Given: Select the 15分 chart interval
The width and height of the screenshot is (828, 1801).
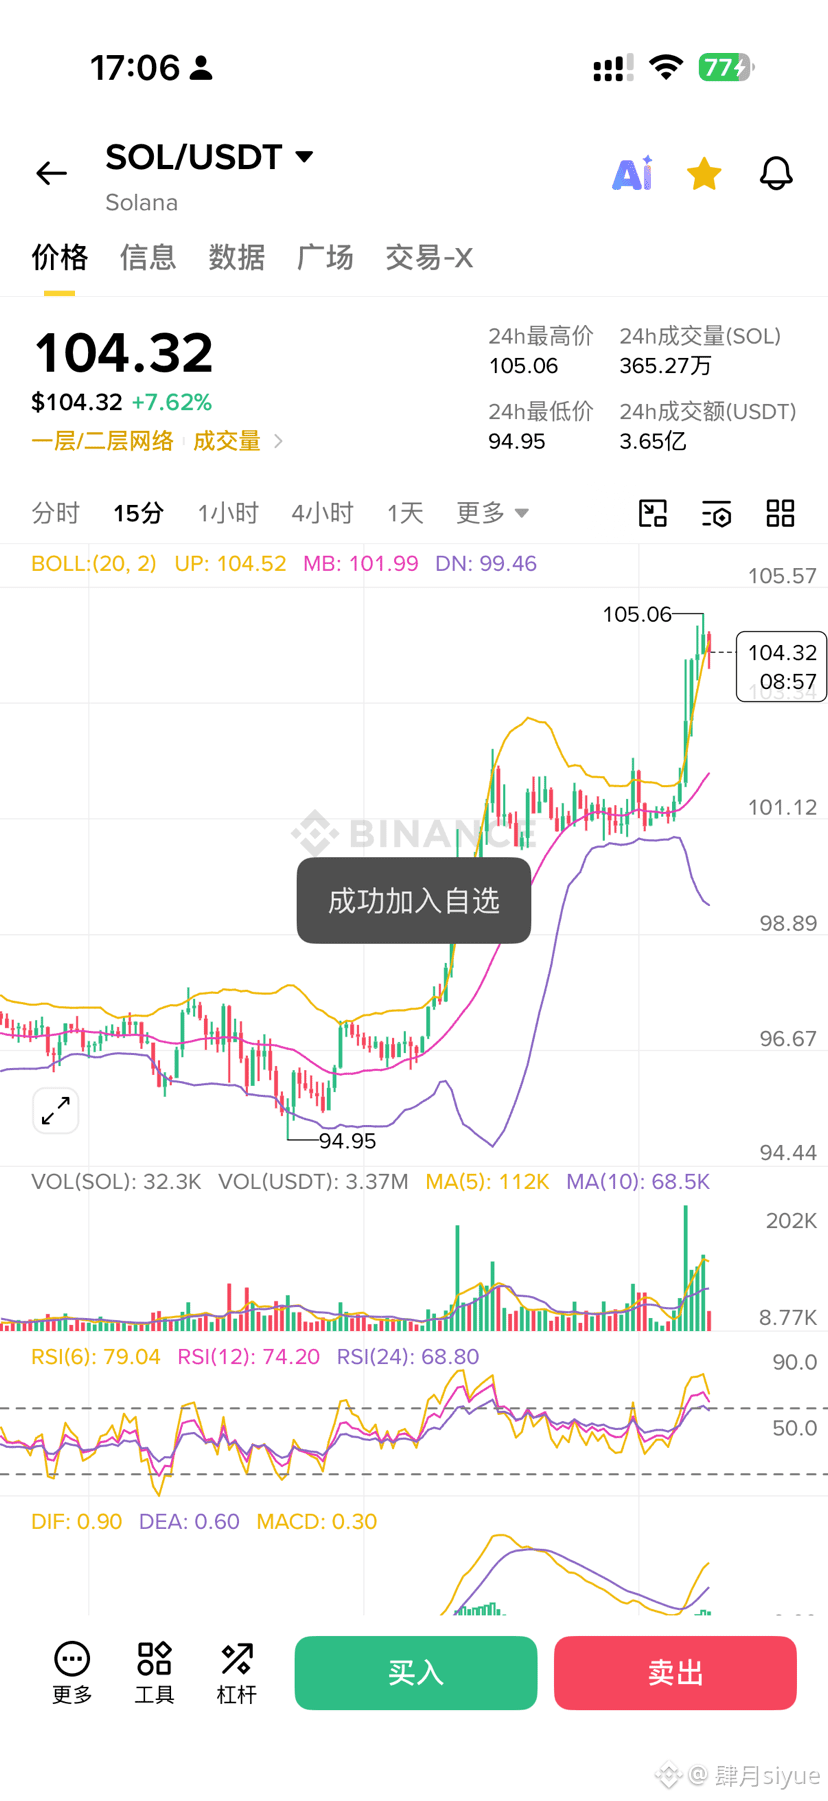Looking at the screenshot, I should pyautogui.click(x=138, y=513).
